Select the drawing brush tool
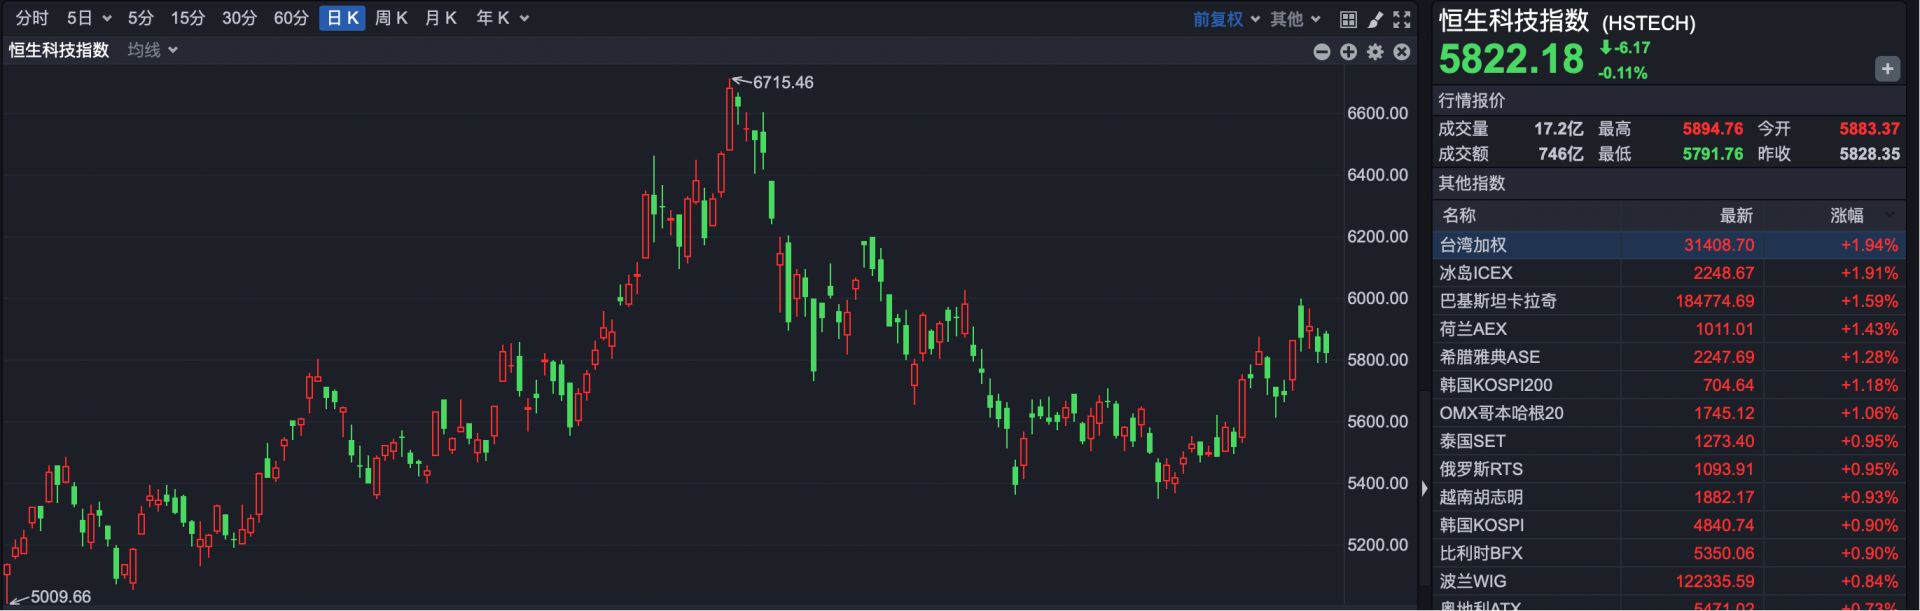Image resolution: width=1920 pixels, height=611 pixels. [x=1375, y=19]
